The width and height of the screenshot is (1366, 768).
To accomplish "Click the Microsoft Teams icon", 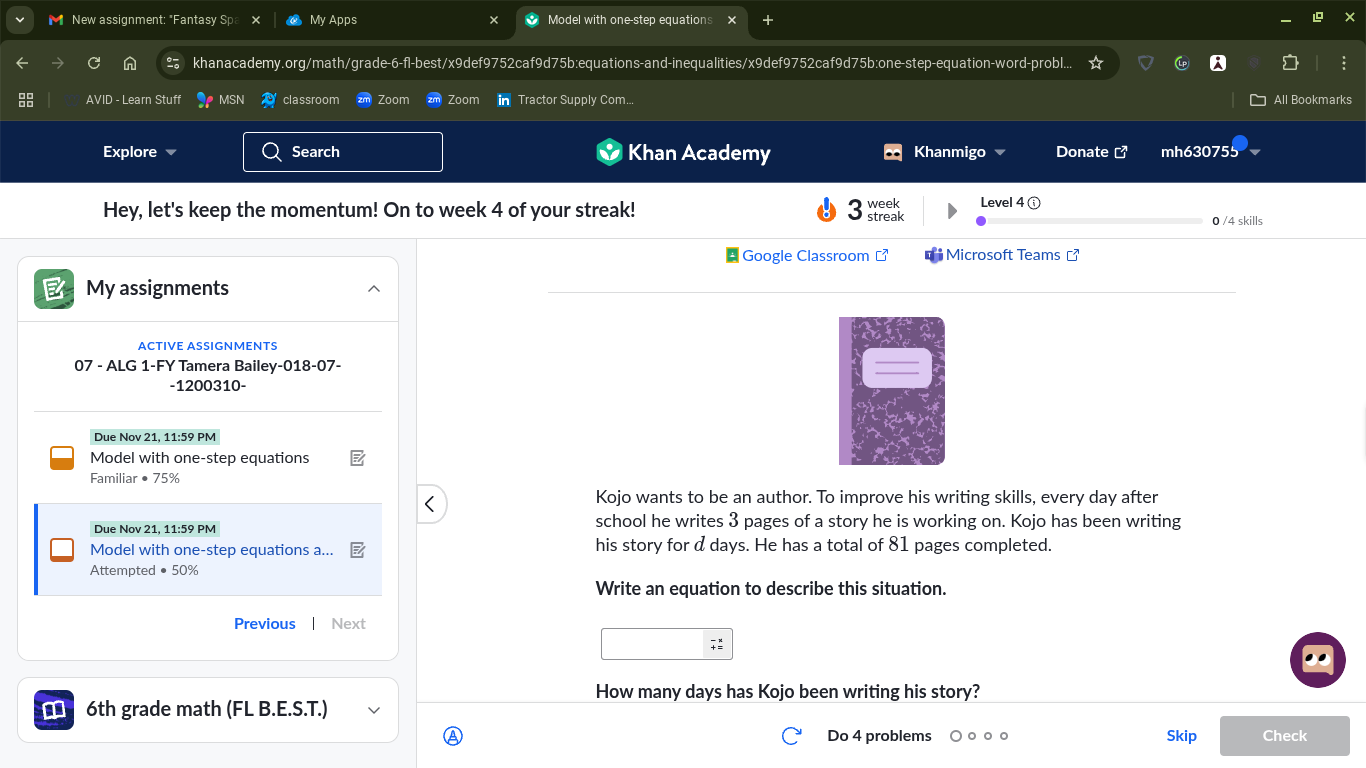I will pos(934,255).
